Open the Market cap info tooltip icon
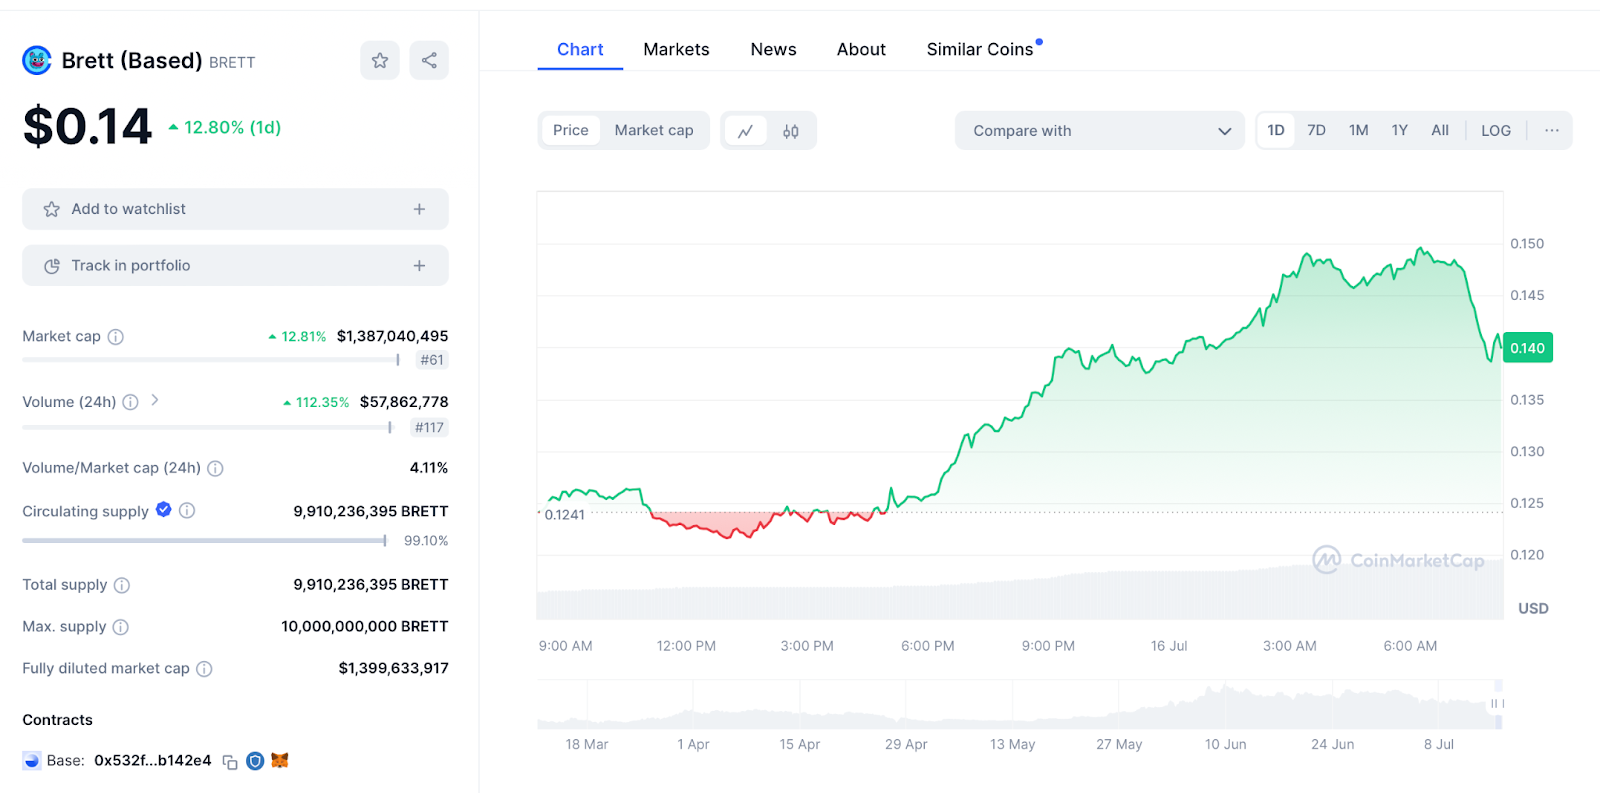The height and width of the screenshot is (793, 1600). (116, 337)
